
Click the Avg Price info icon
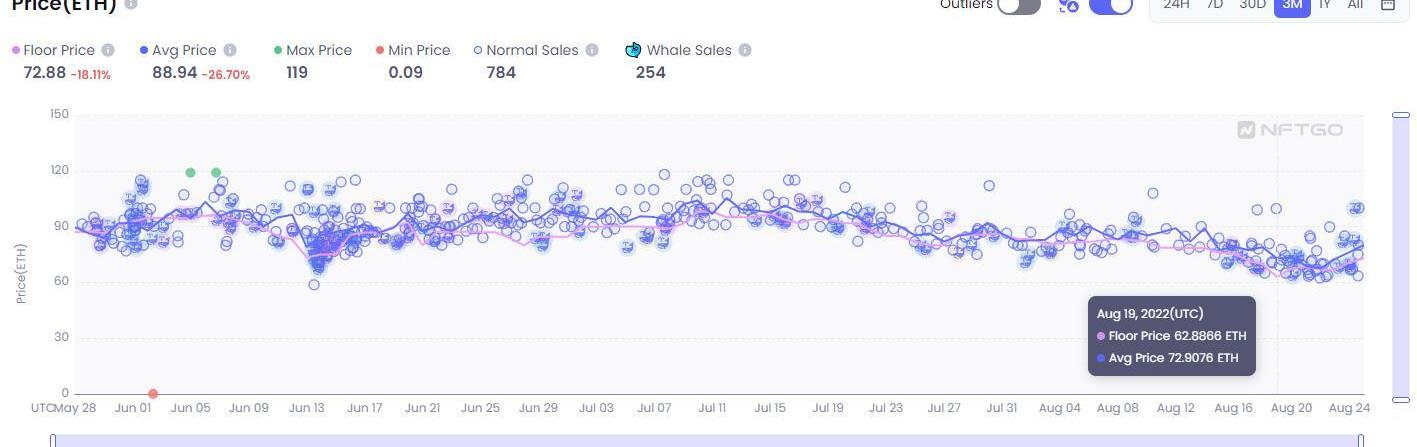230,50
